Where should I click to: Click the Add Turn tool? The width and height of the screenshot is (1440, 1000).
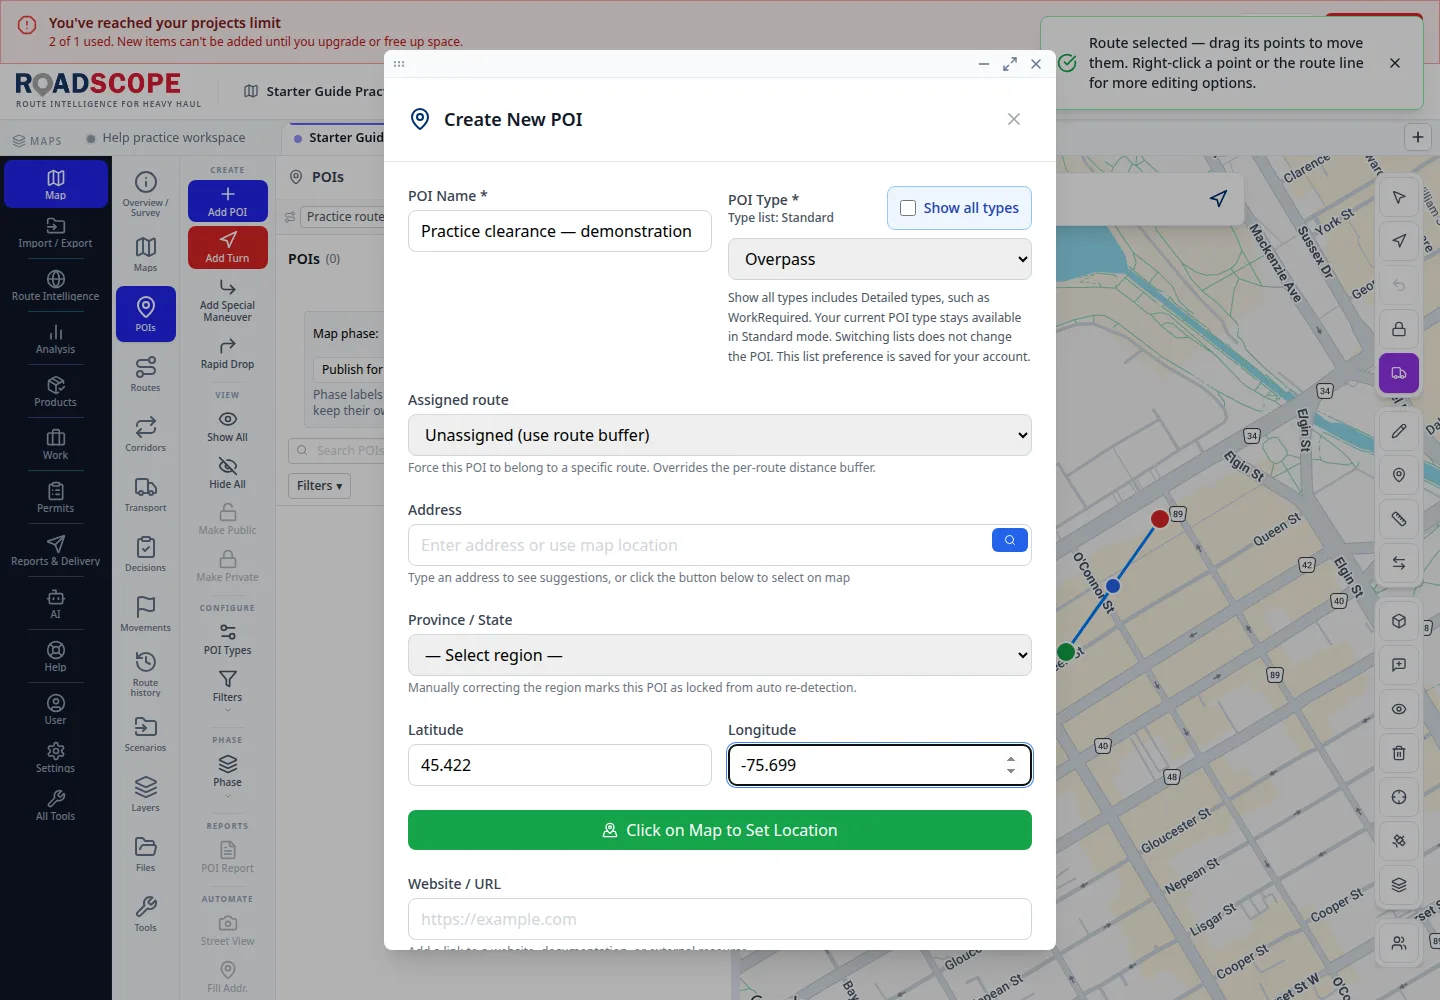[x=228, y=247]
